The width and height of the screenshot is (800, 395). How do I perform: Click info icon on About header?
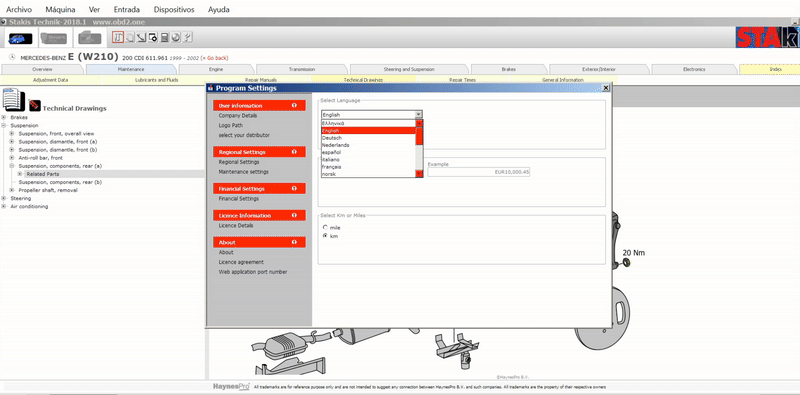294,242
